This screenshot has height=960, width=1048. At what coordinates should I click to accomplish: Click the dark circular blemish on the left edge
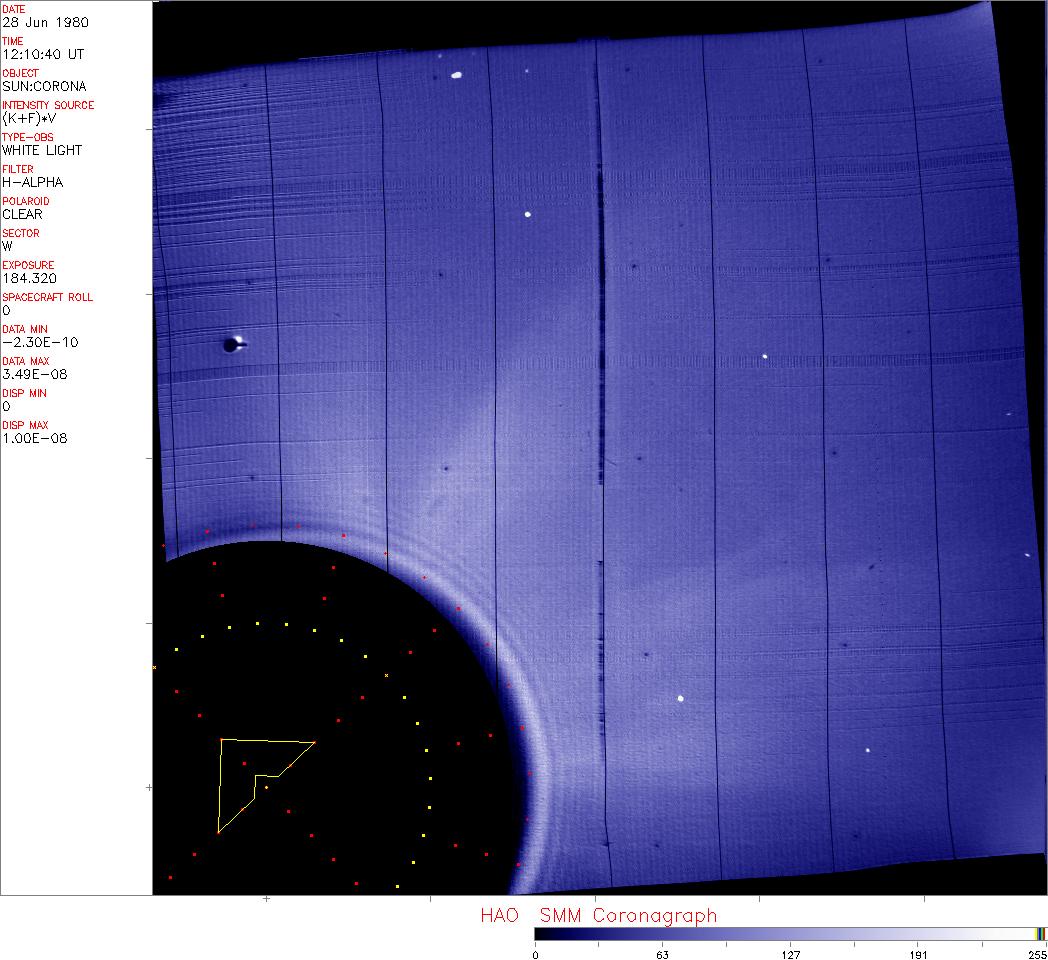click(x=231, y=345)
